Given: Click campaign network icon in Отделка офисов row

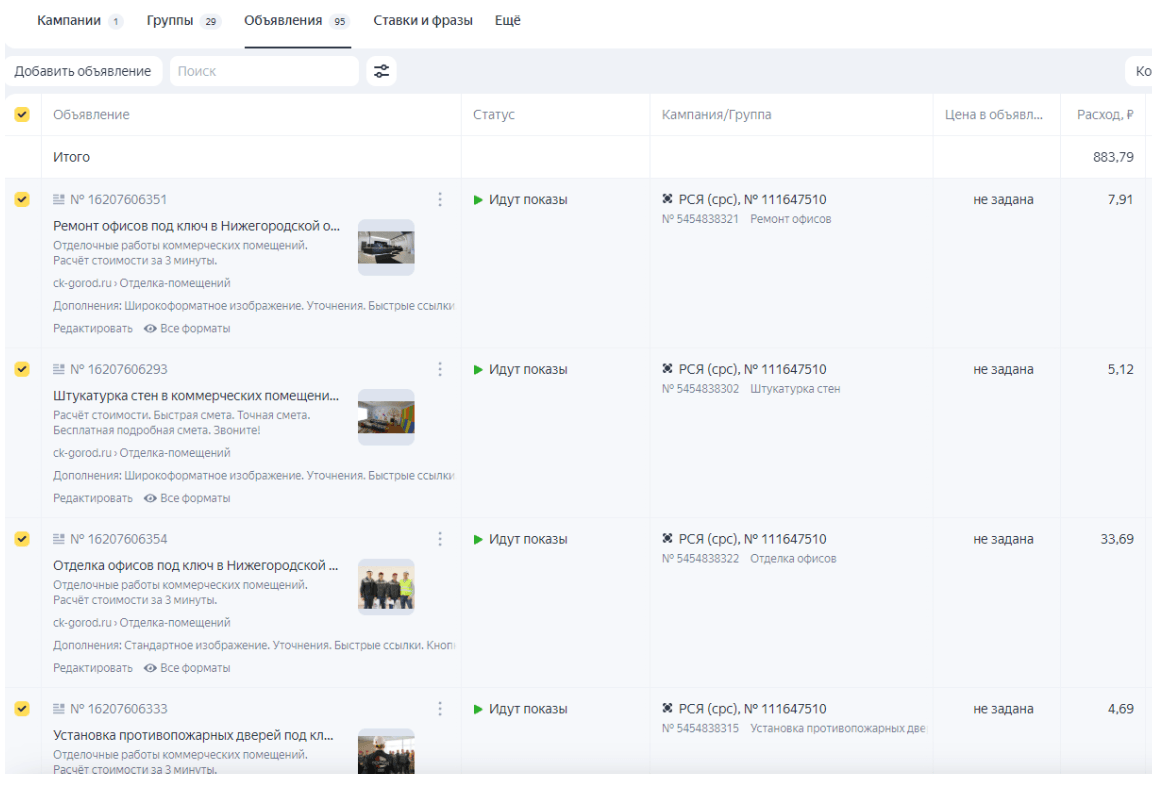Looking at the screenshot, I should 667,538.
